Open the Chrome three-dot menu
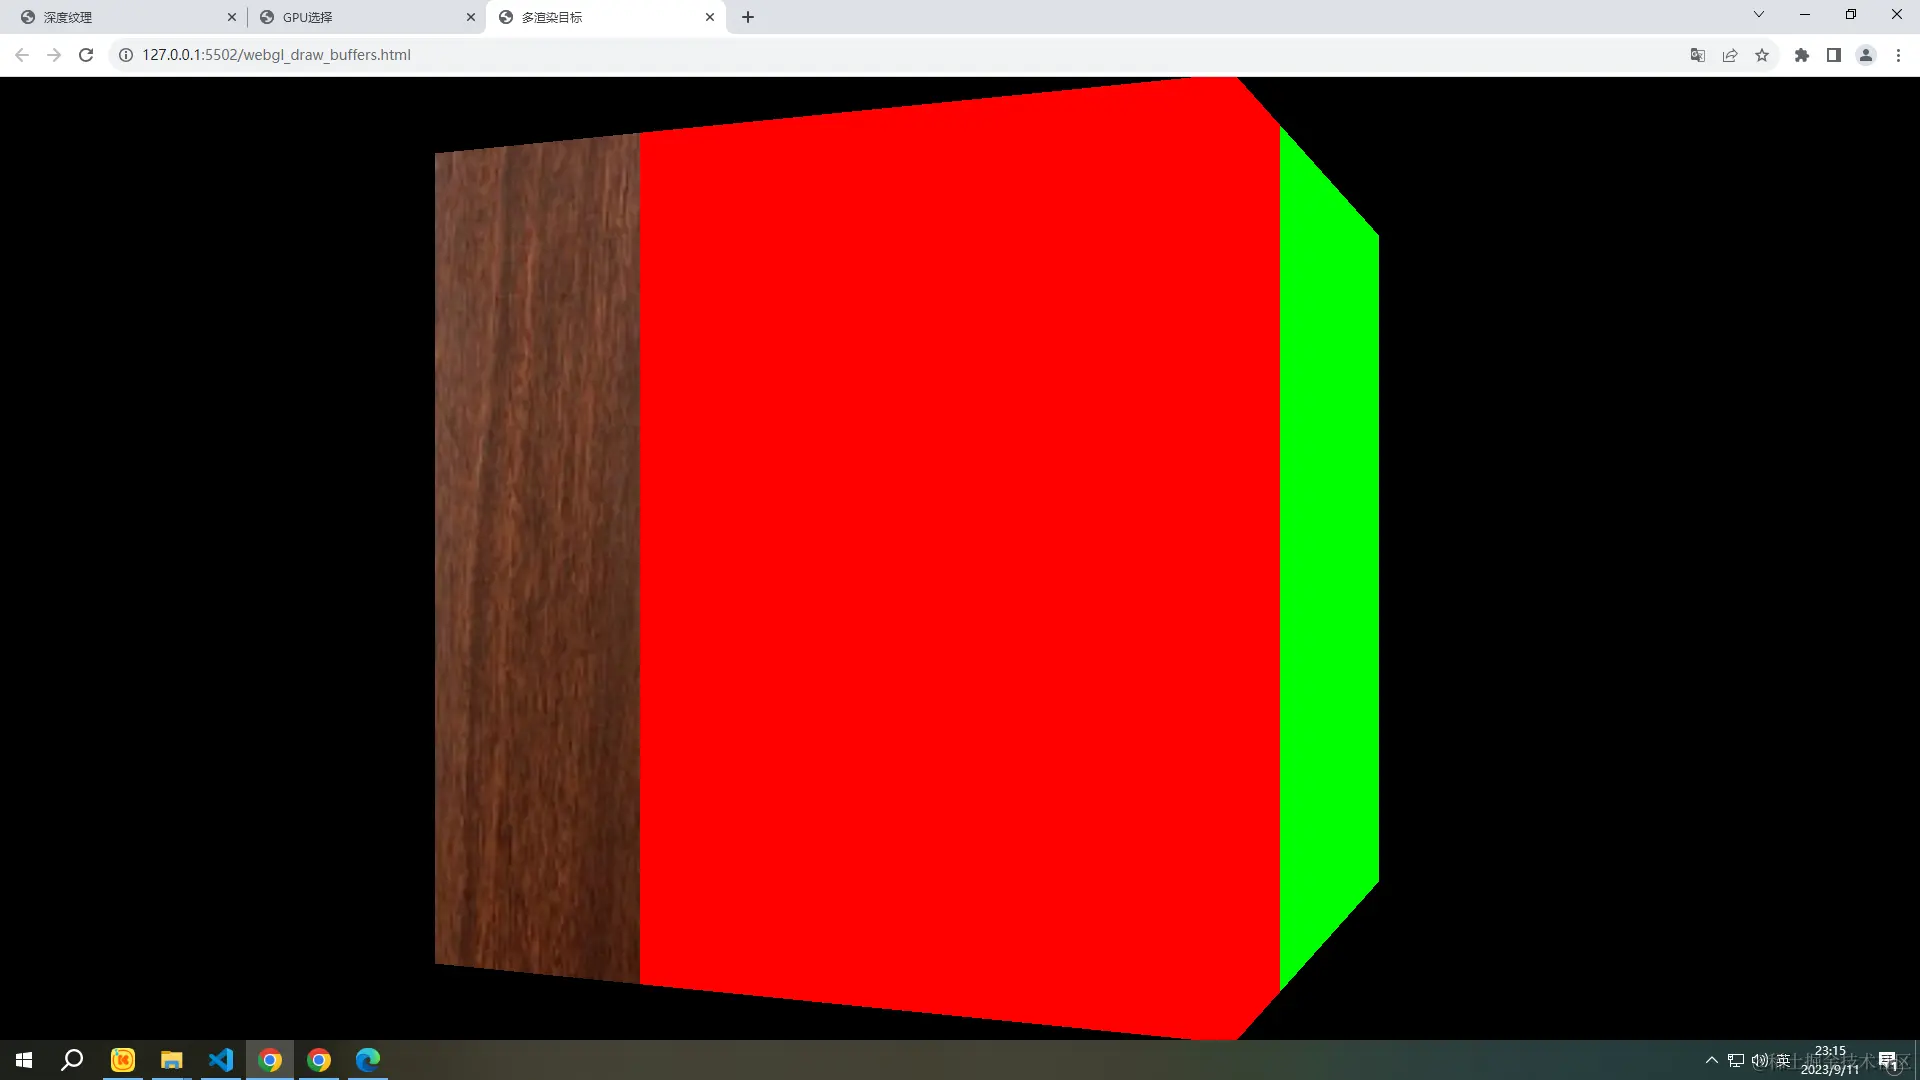Image resolution: width=1920 pixels, height=1080 pixels. (x=1898, y=55)
